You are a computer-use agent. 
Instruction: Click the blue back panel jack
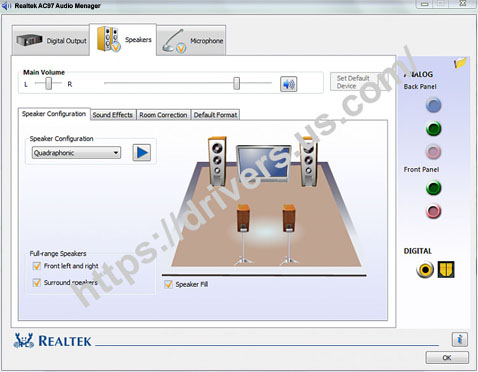pos(433,105)
